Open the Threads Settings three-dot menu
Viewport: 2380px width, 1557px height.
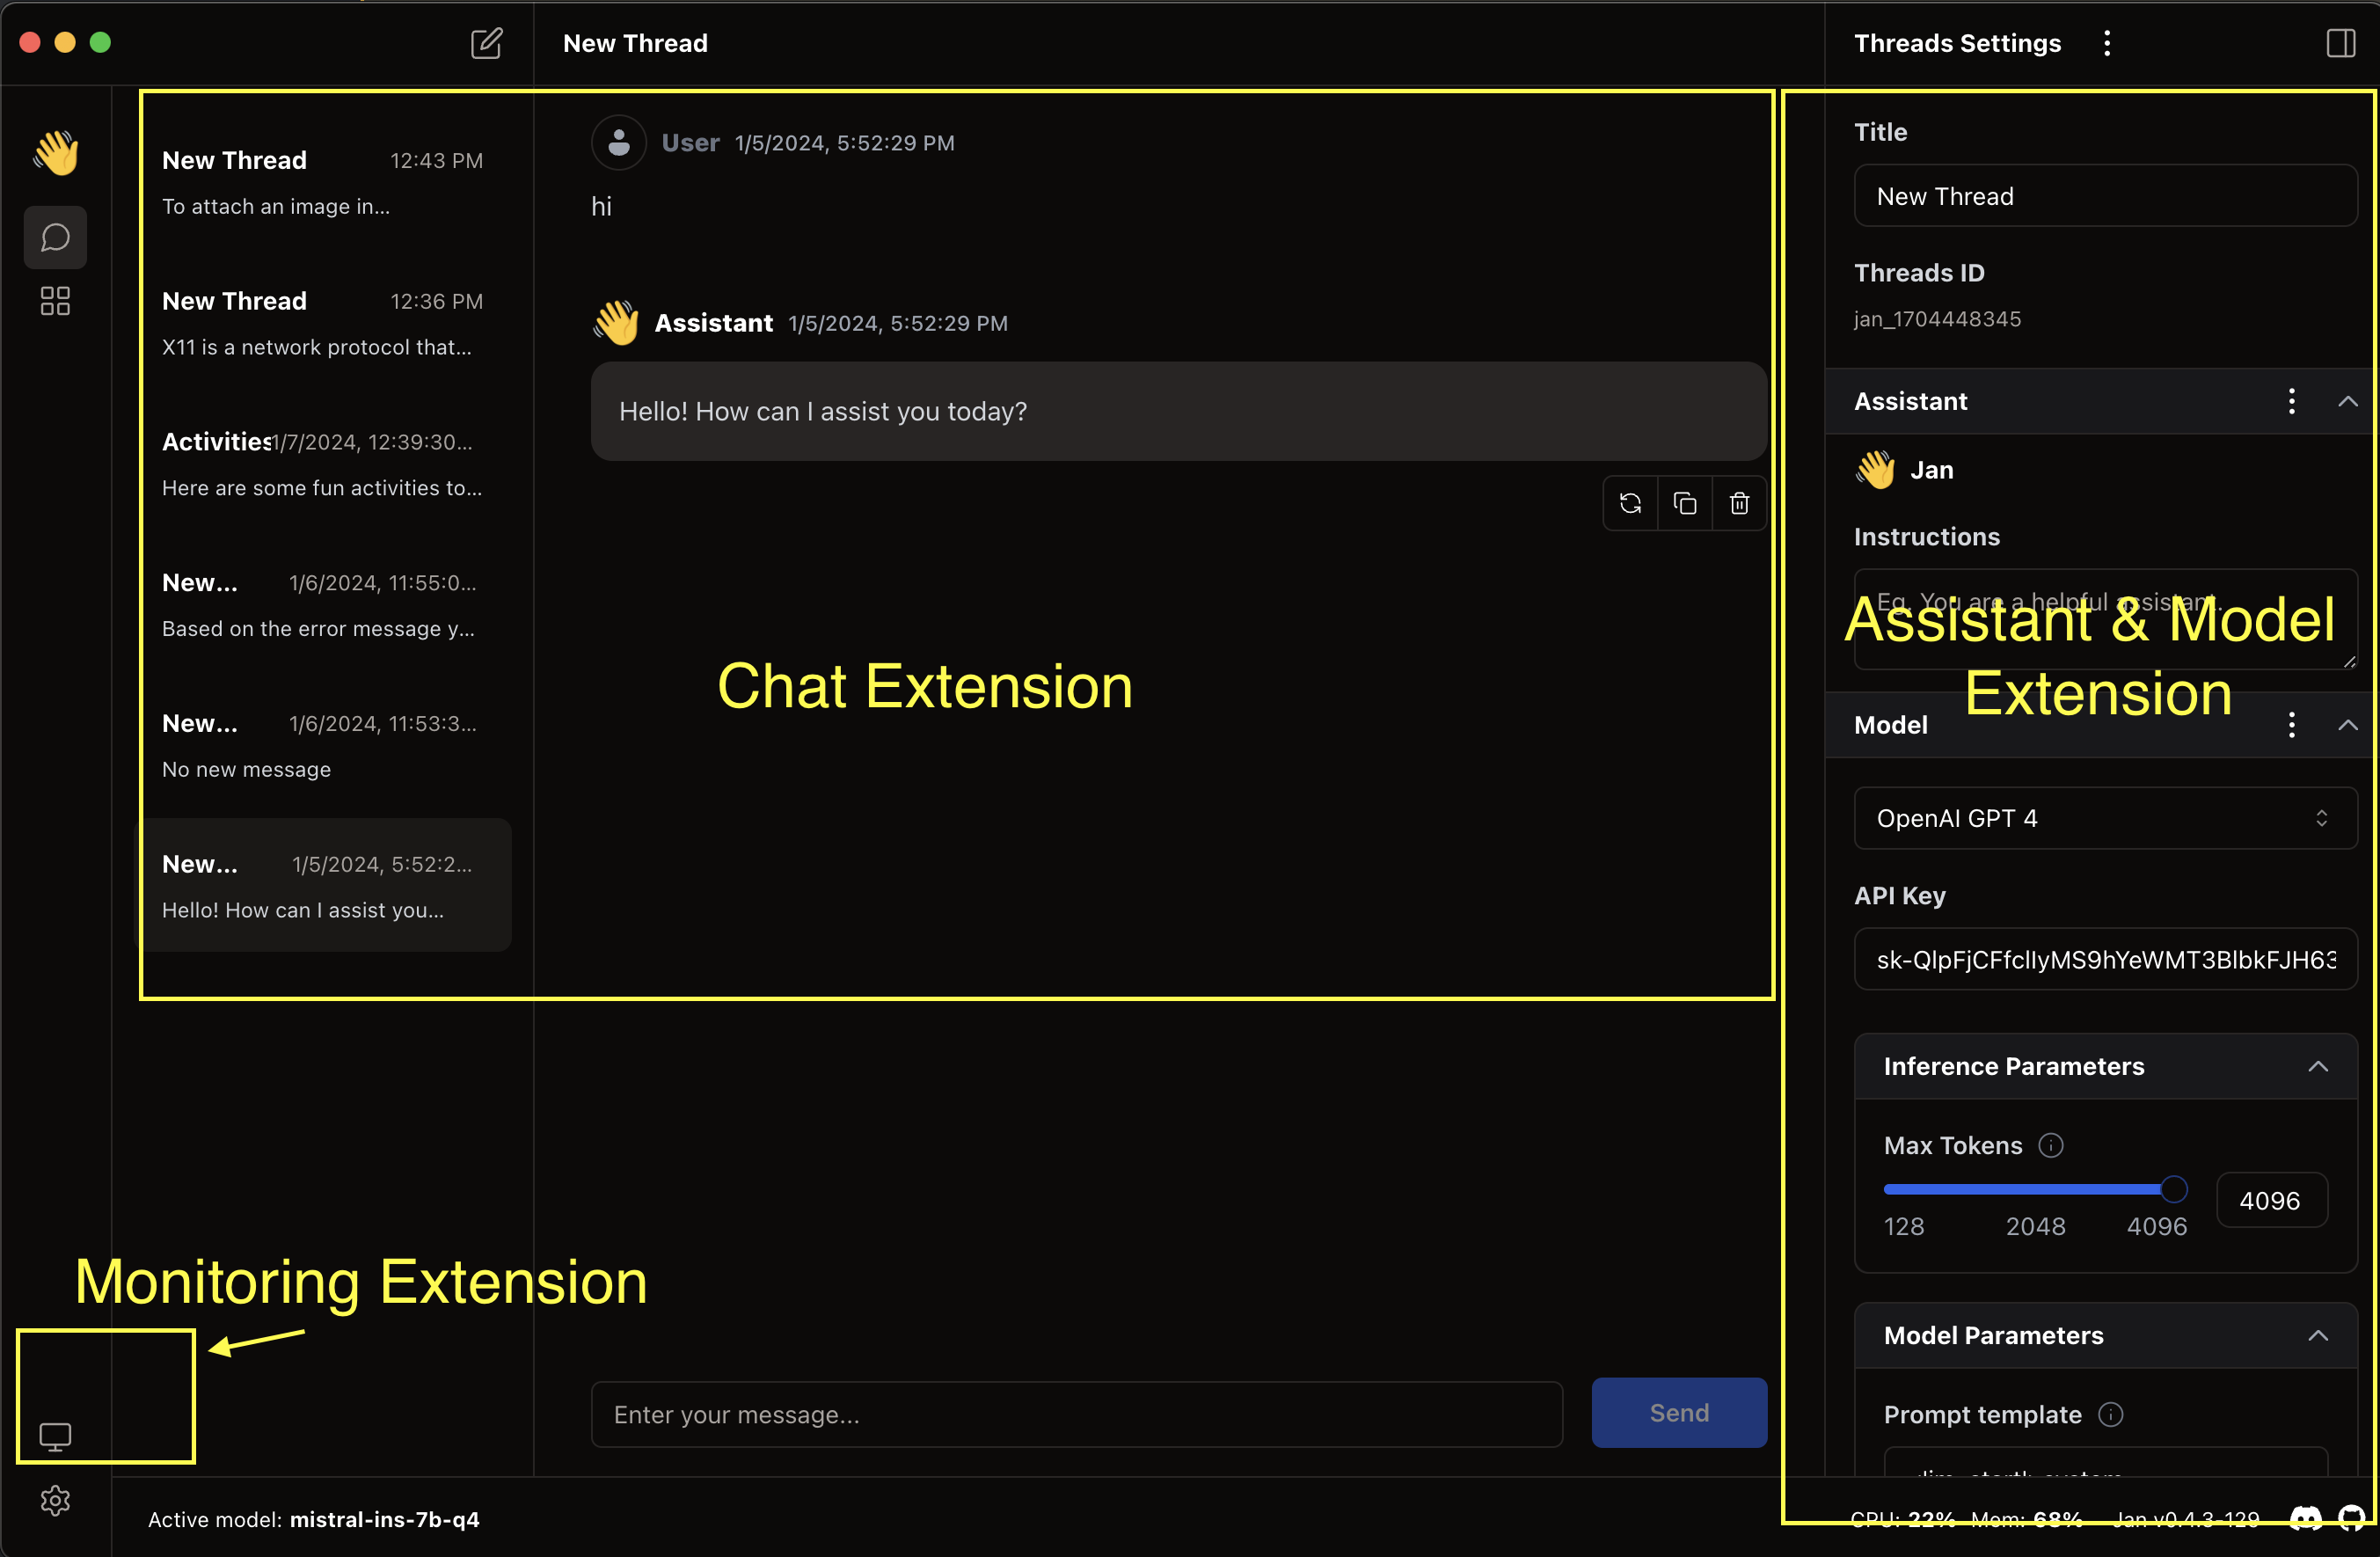click(2107, 43)
